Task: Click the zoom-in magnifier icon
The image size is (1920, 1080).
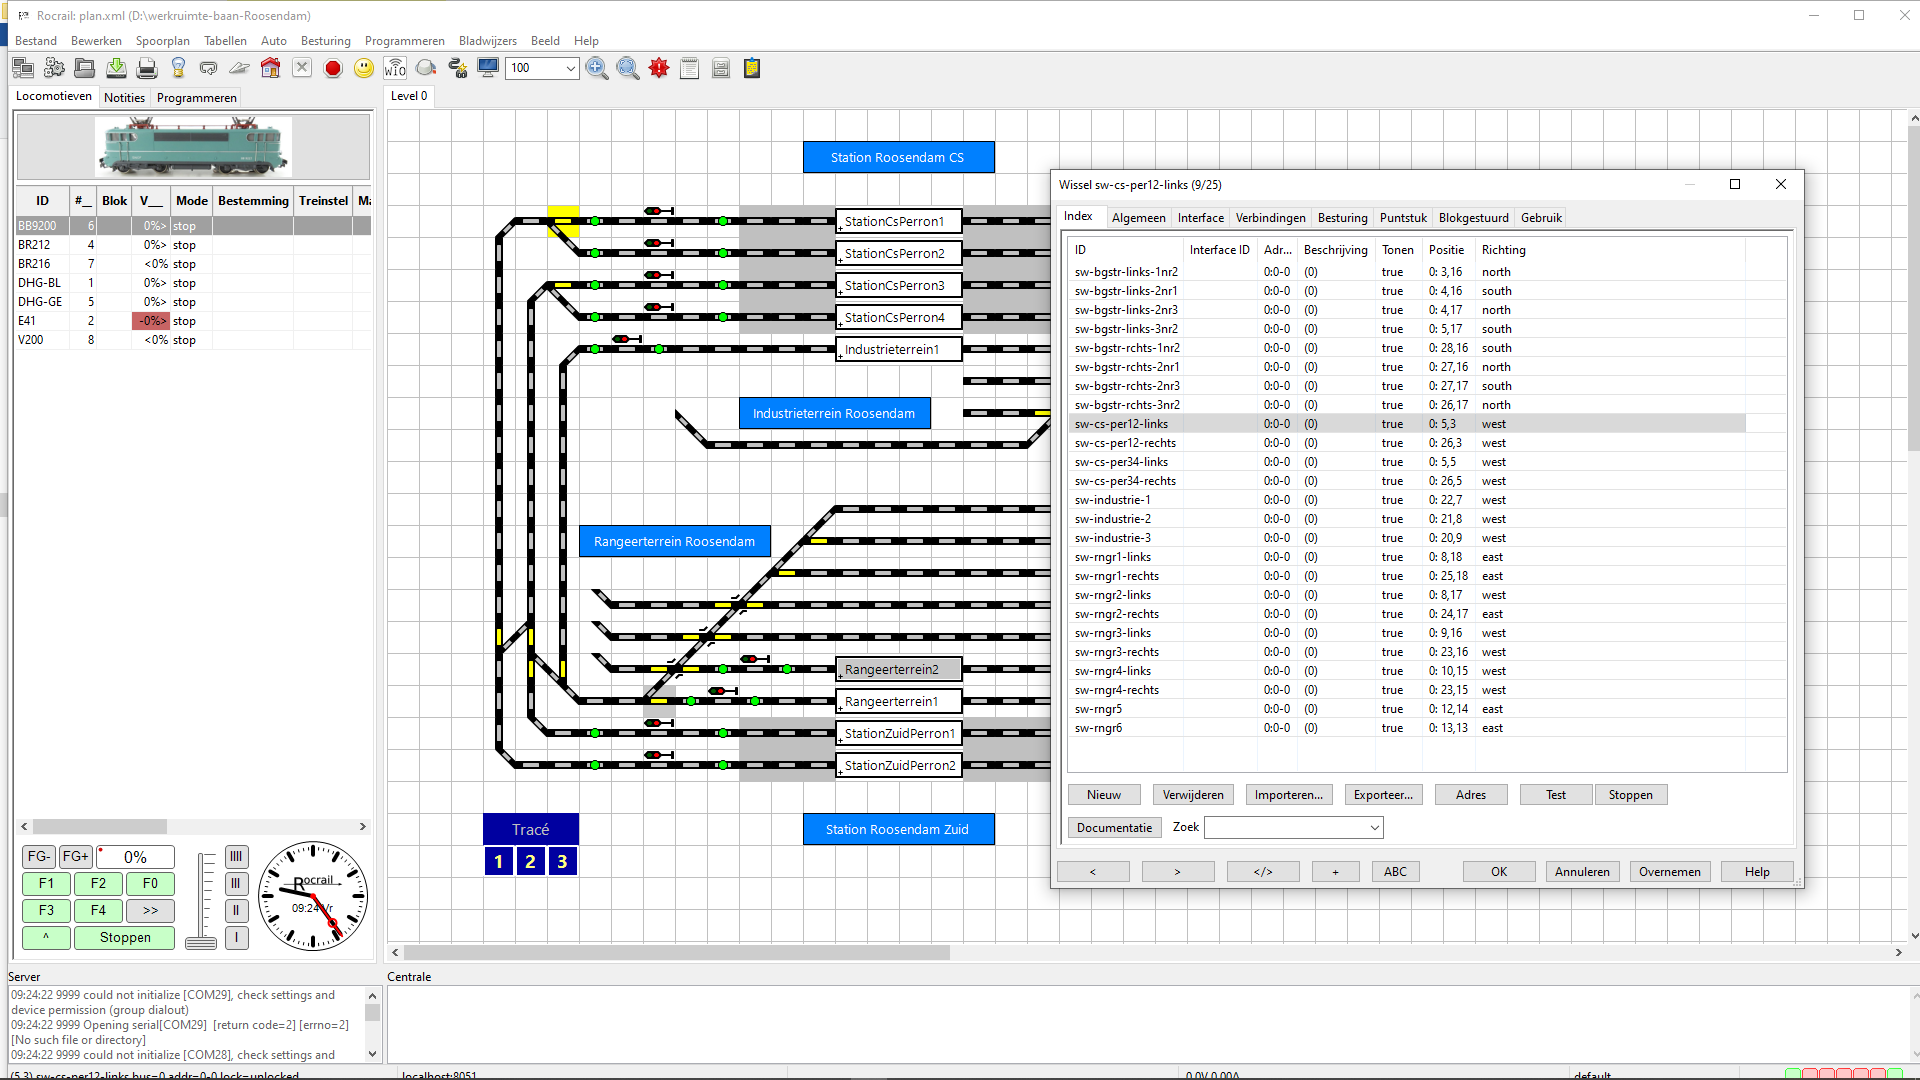Action: (597, 68)
